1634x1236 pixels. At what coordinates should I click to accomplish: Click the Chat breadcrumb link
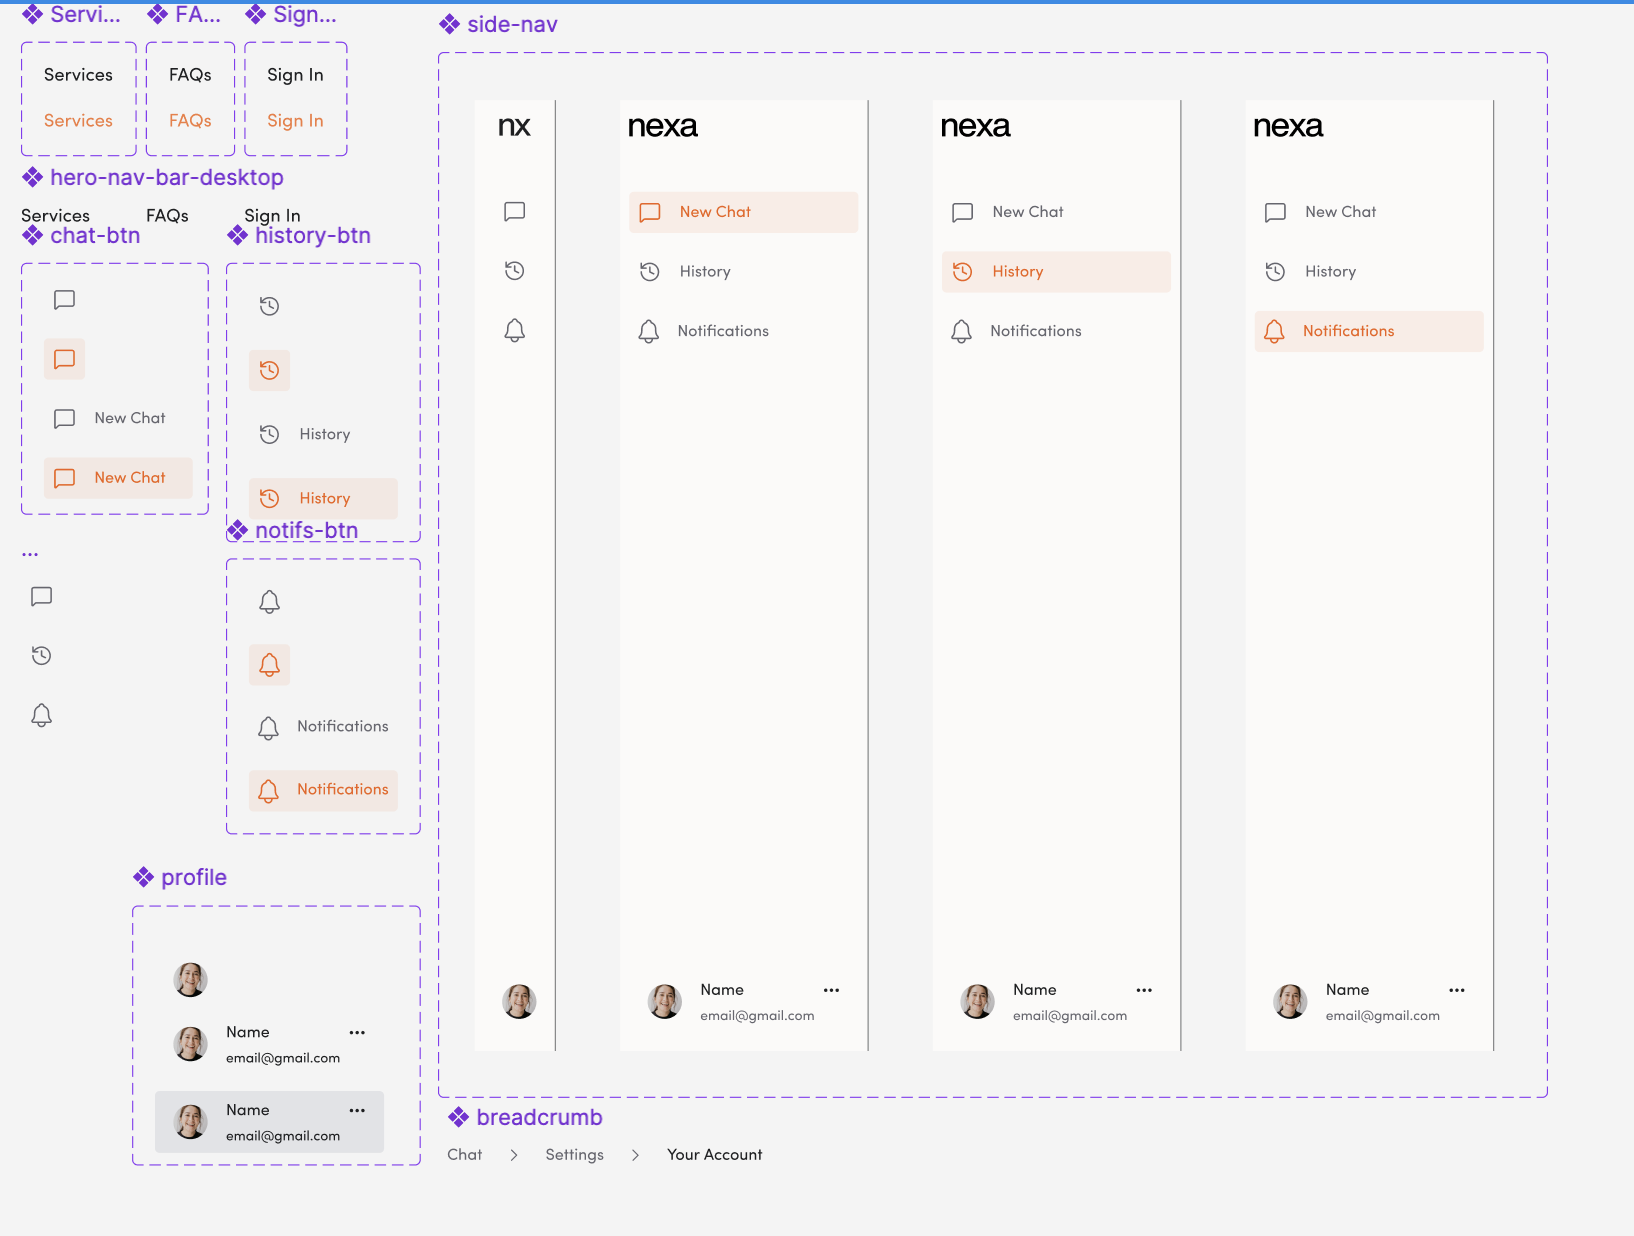pyautogui.click(x=465, y=1155)
